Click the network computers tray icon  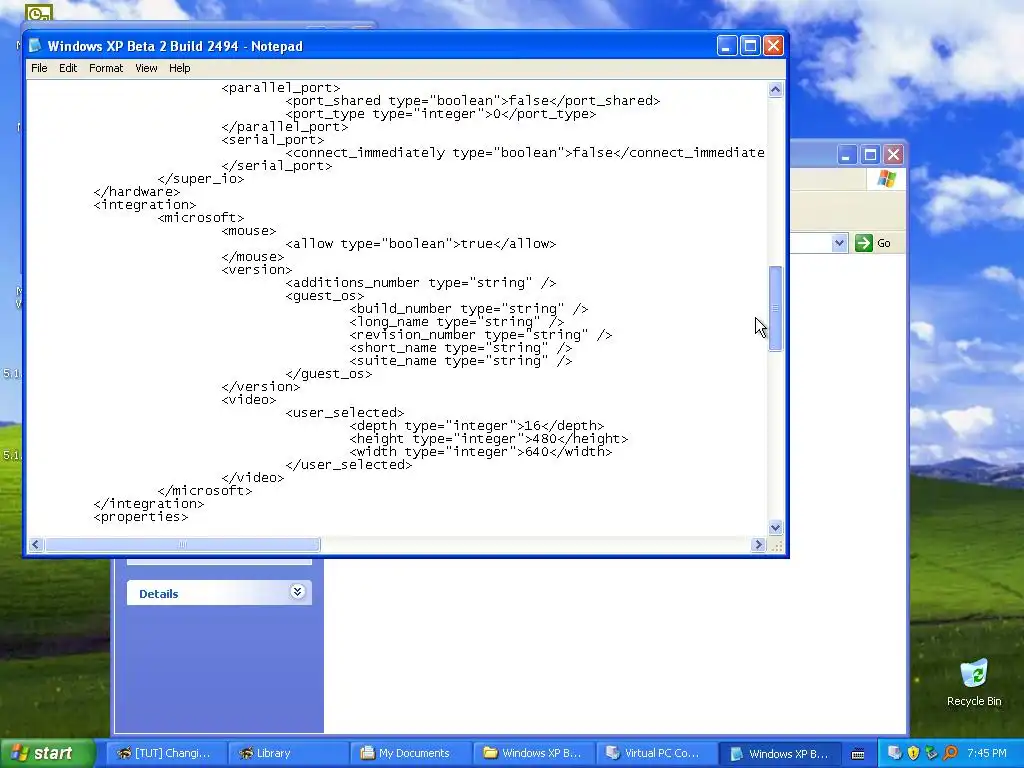[x=895, y=753]
